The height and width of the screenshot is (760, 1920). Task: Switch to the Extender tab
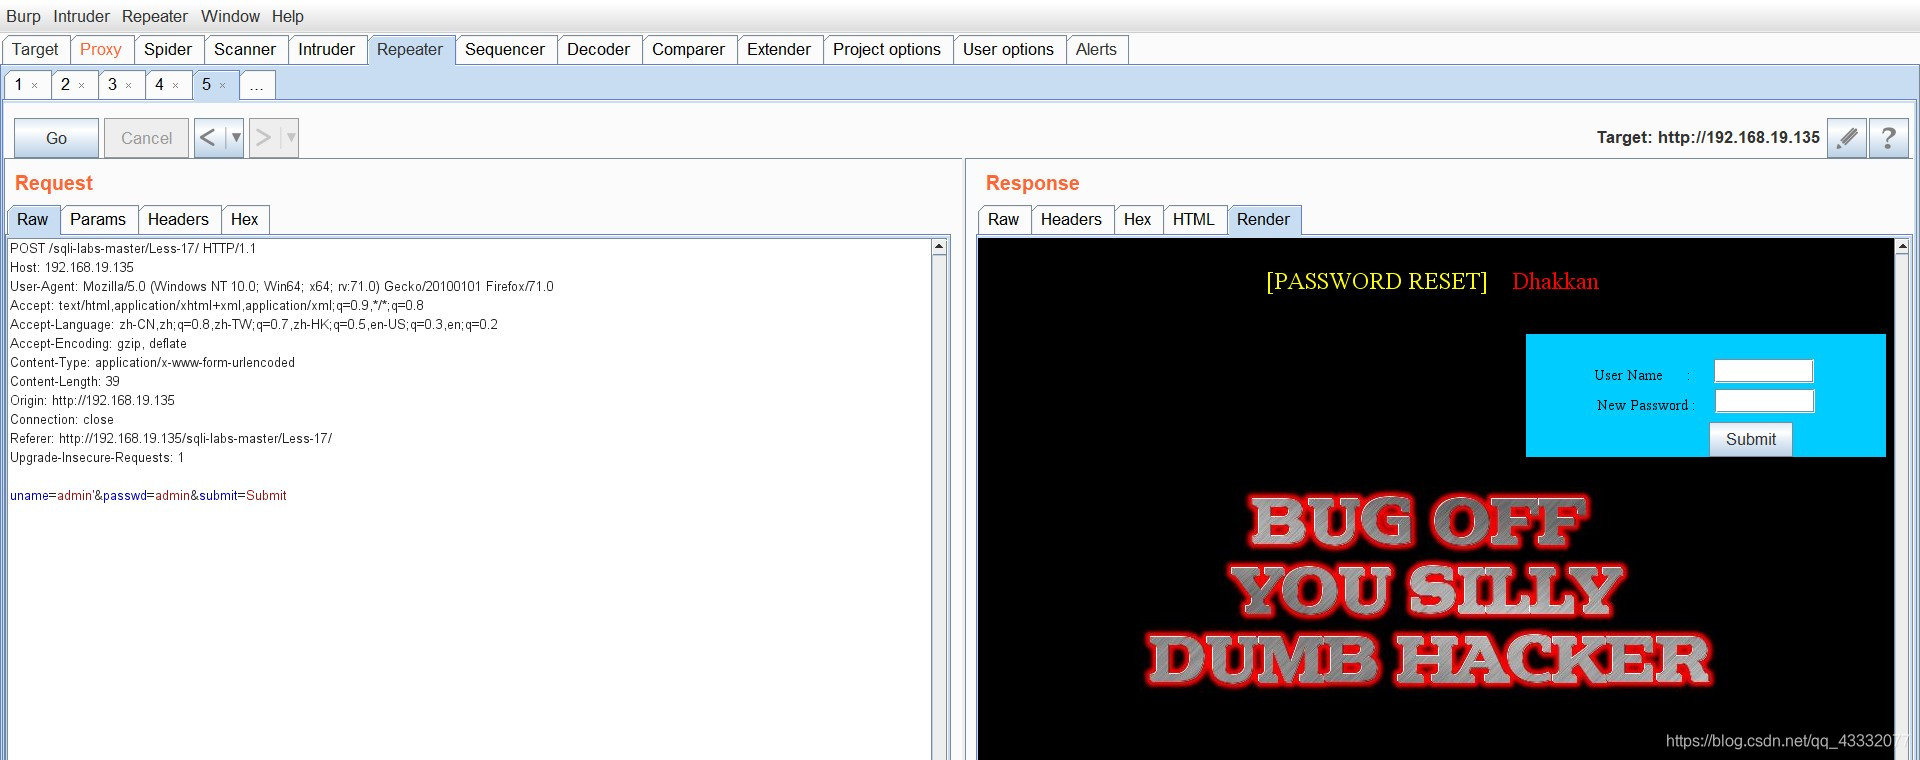point(779,49)
